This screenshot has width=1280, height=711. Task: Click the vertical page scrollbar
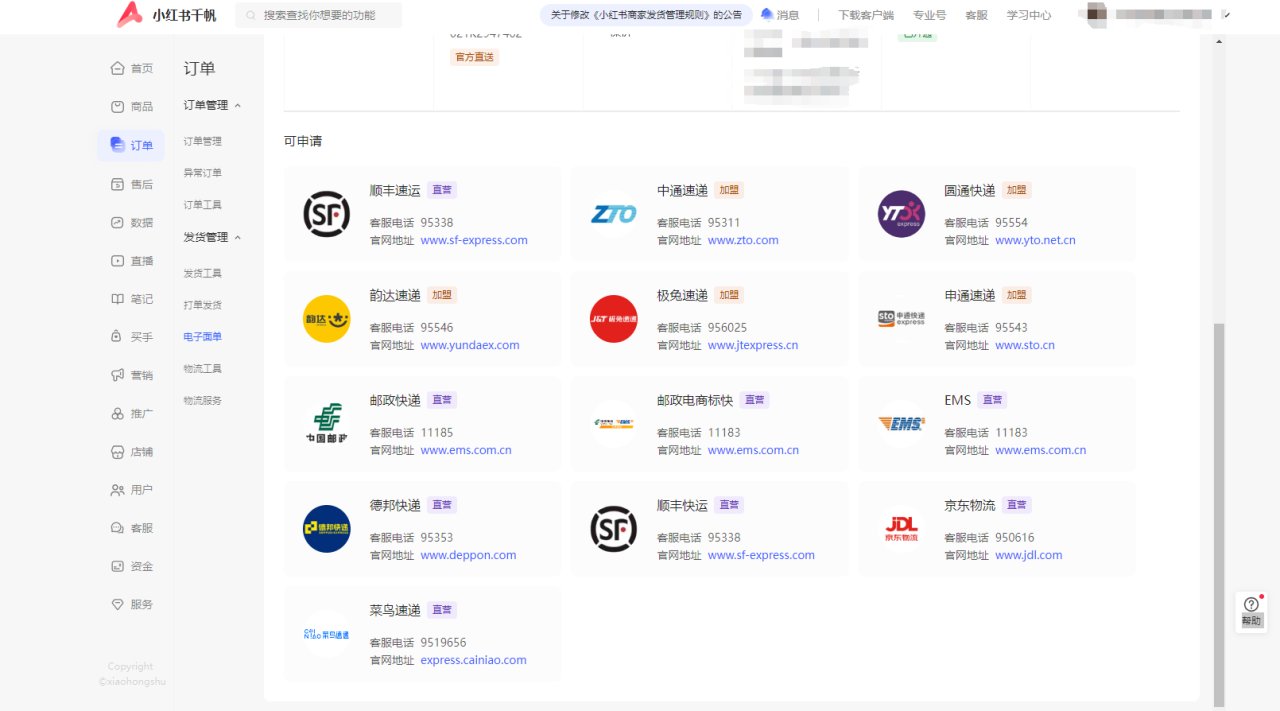(1217, 500)
